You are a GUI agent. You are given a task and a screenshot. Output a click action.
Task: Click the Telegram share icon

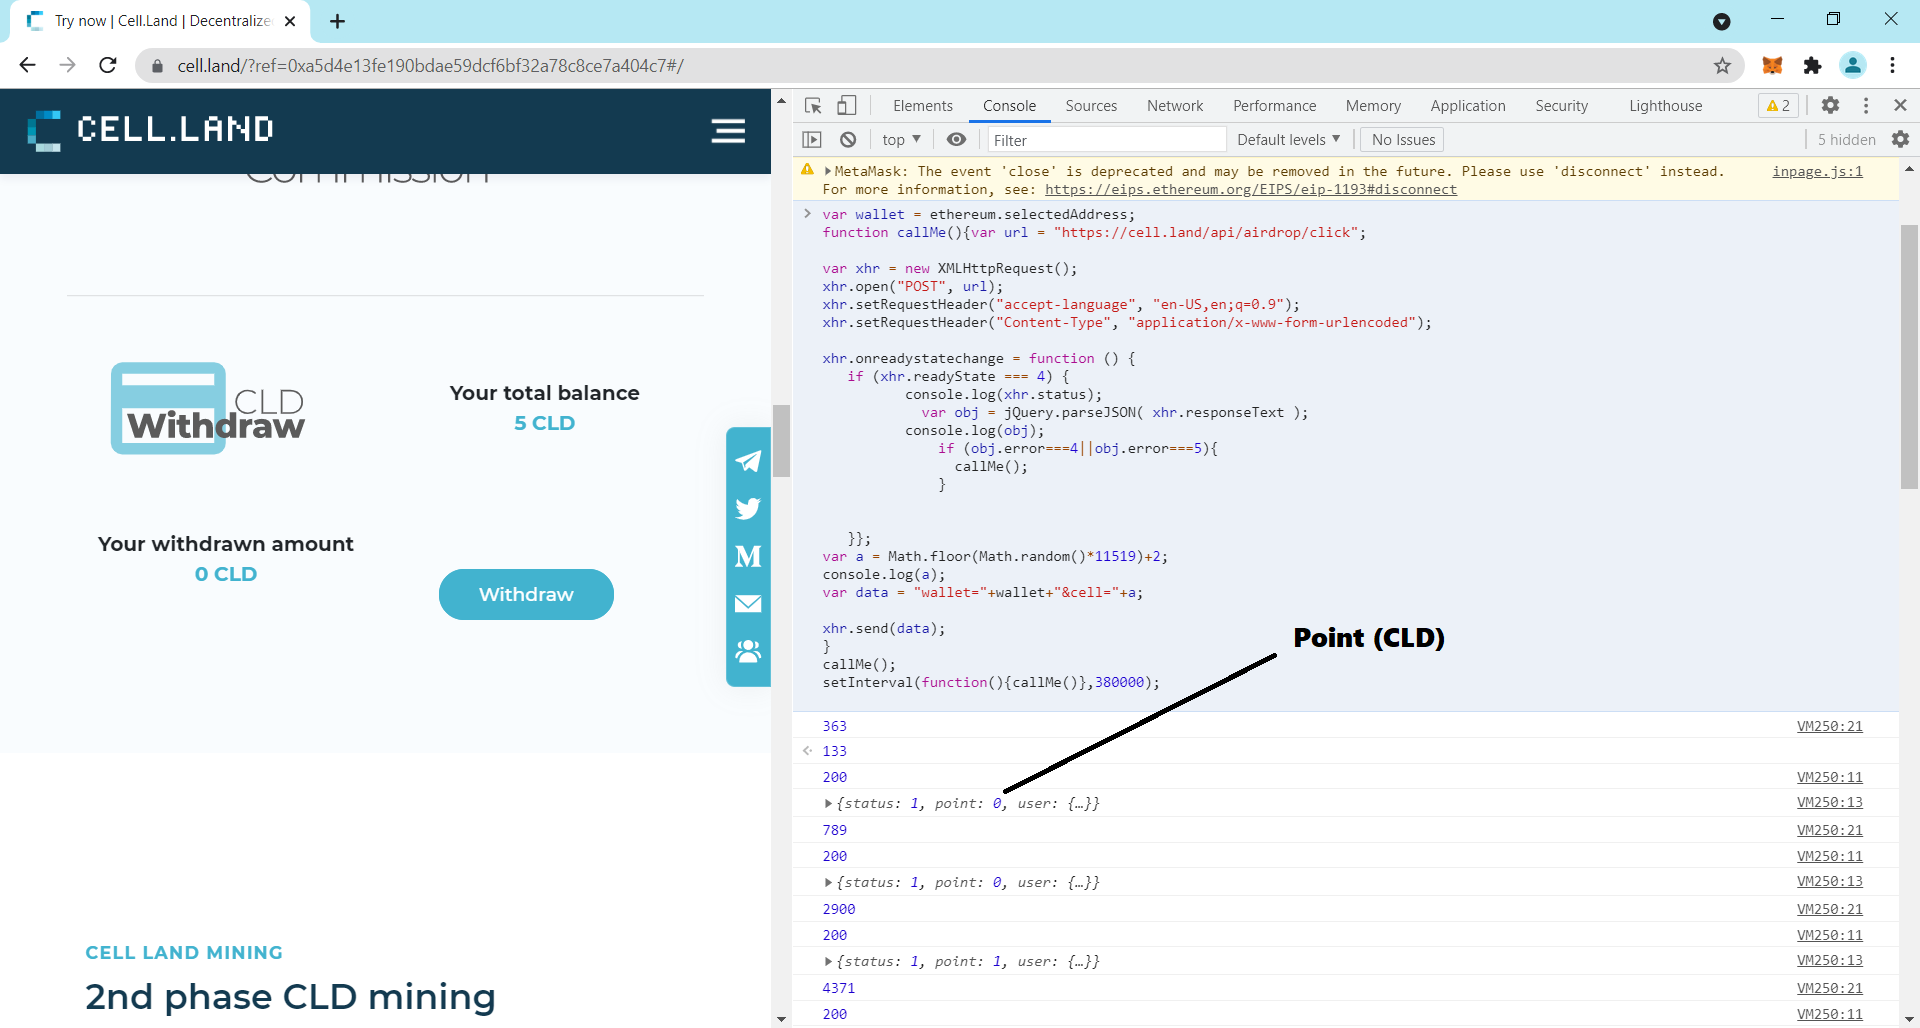[x=748, y=461]
